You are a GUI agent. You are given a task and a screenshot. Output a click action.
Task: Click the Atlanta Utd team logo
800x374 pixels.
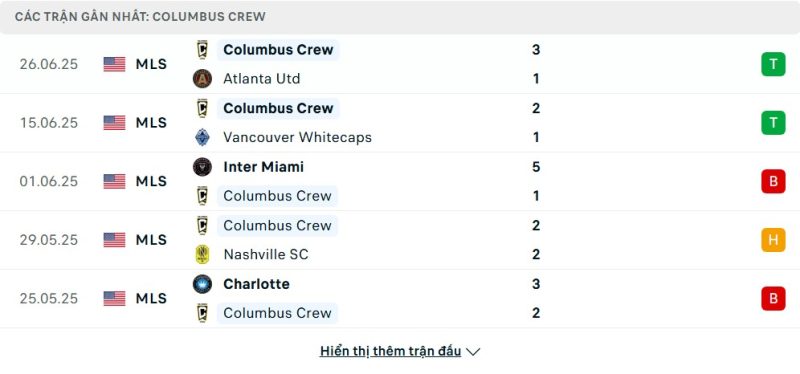tap(202, 79)
